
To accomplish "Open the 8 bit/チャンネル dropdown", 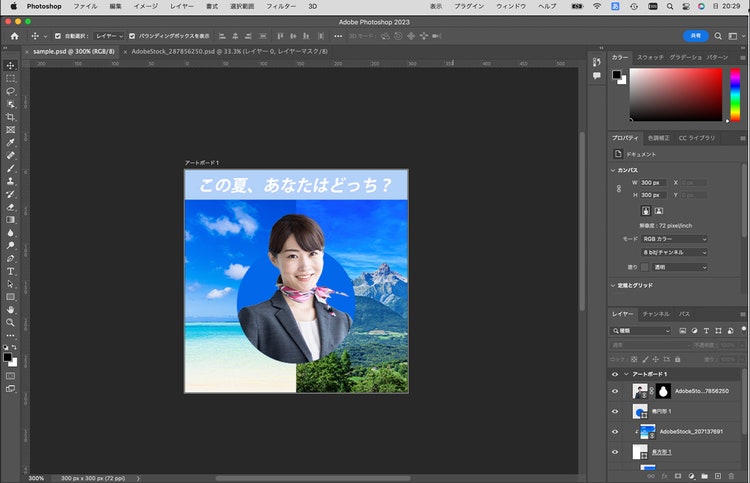I will pyautogui.click(x=674, y=252).
